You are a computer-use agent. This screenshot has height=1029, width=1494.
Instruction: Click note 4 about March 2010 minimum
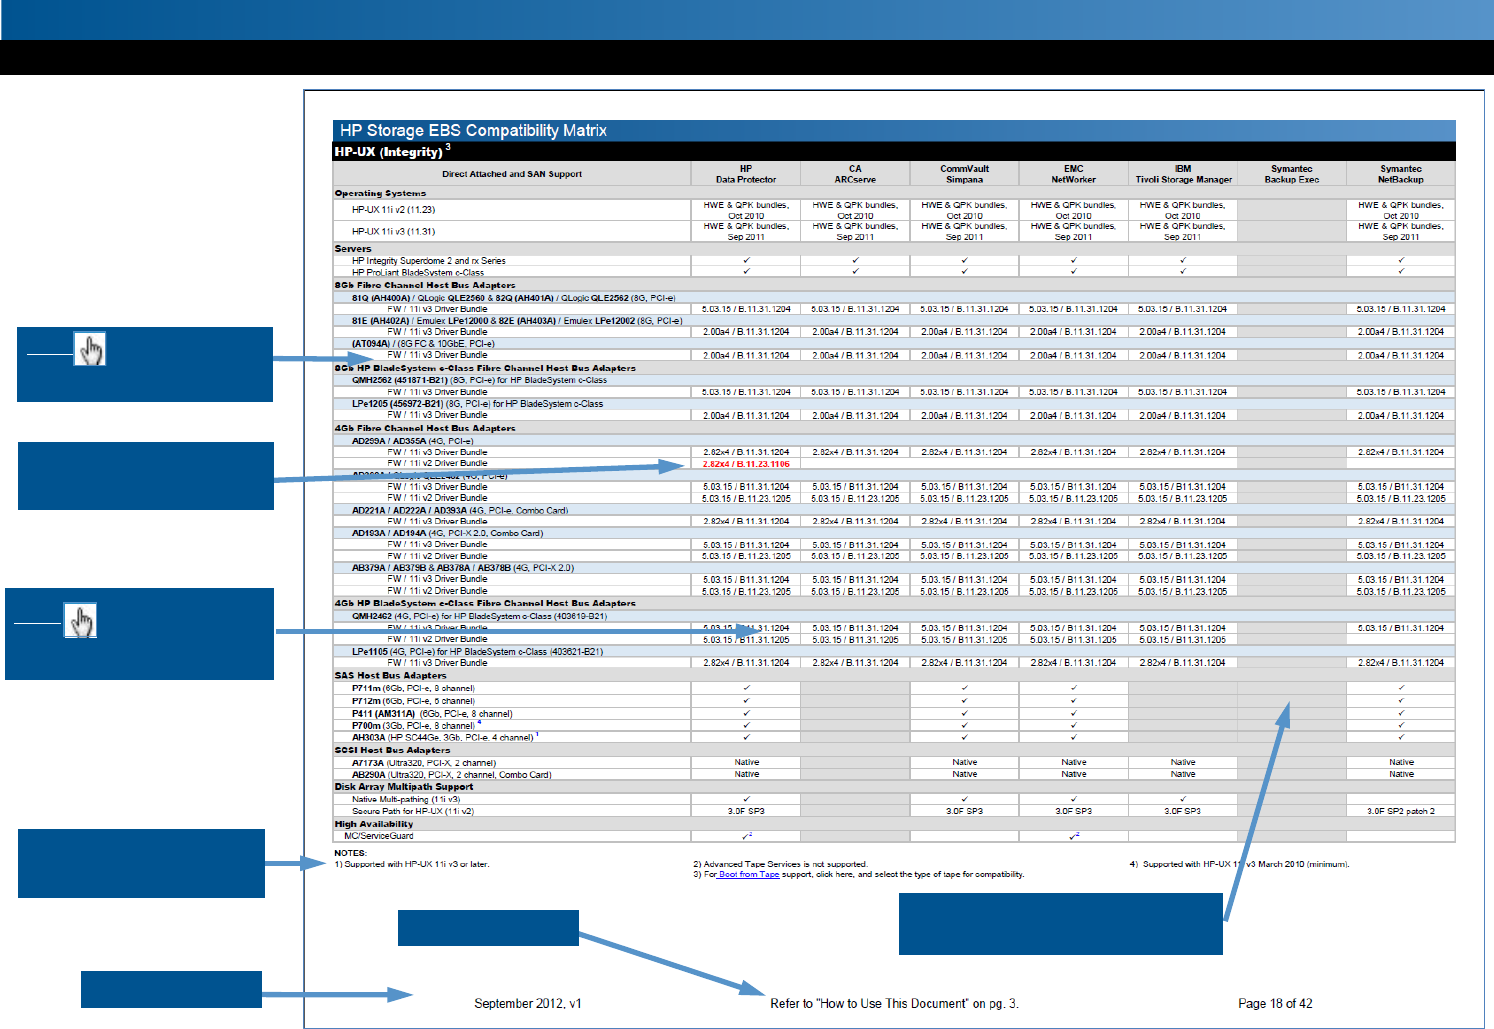[x=1239, y=864]
